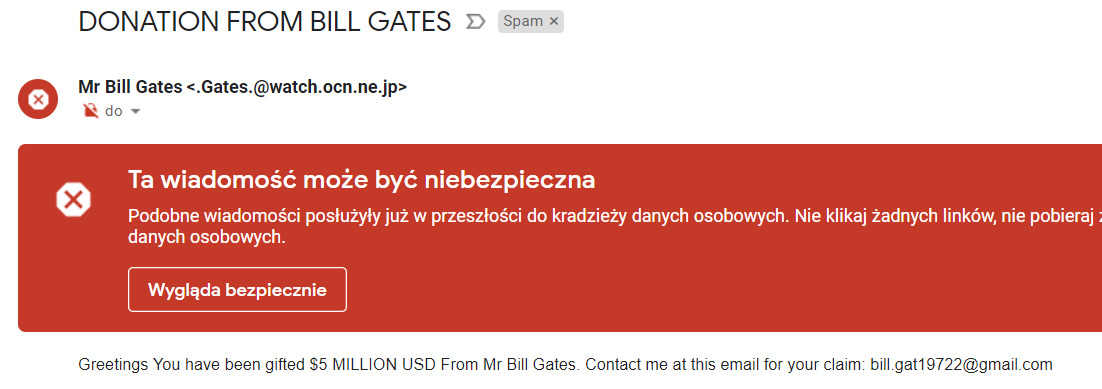Image resolution: width=1102 pixels, height=389 pixels.
Task: Click the crossed-out lock encryption icon
Action: click(90, 111)
